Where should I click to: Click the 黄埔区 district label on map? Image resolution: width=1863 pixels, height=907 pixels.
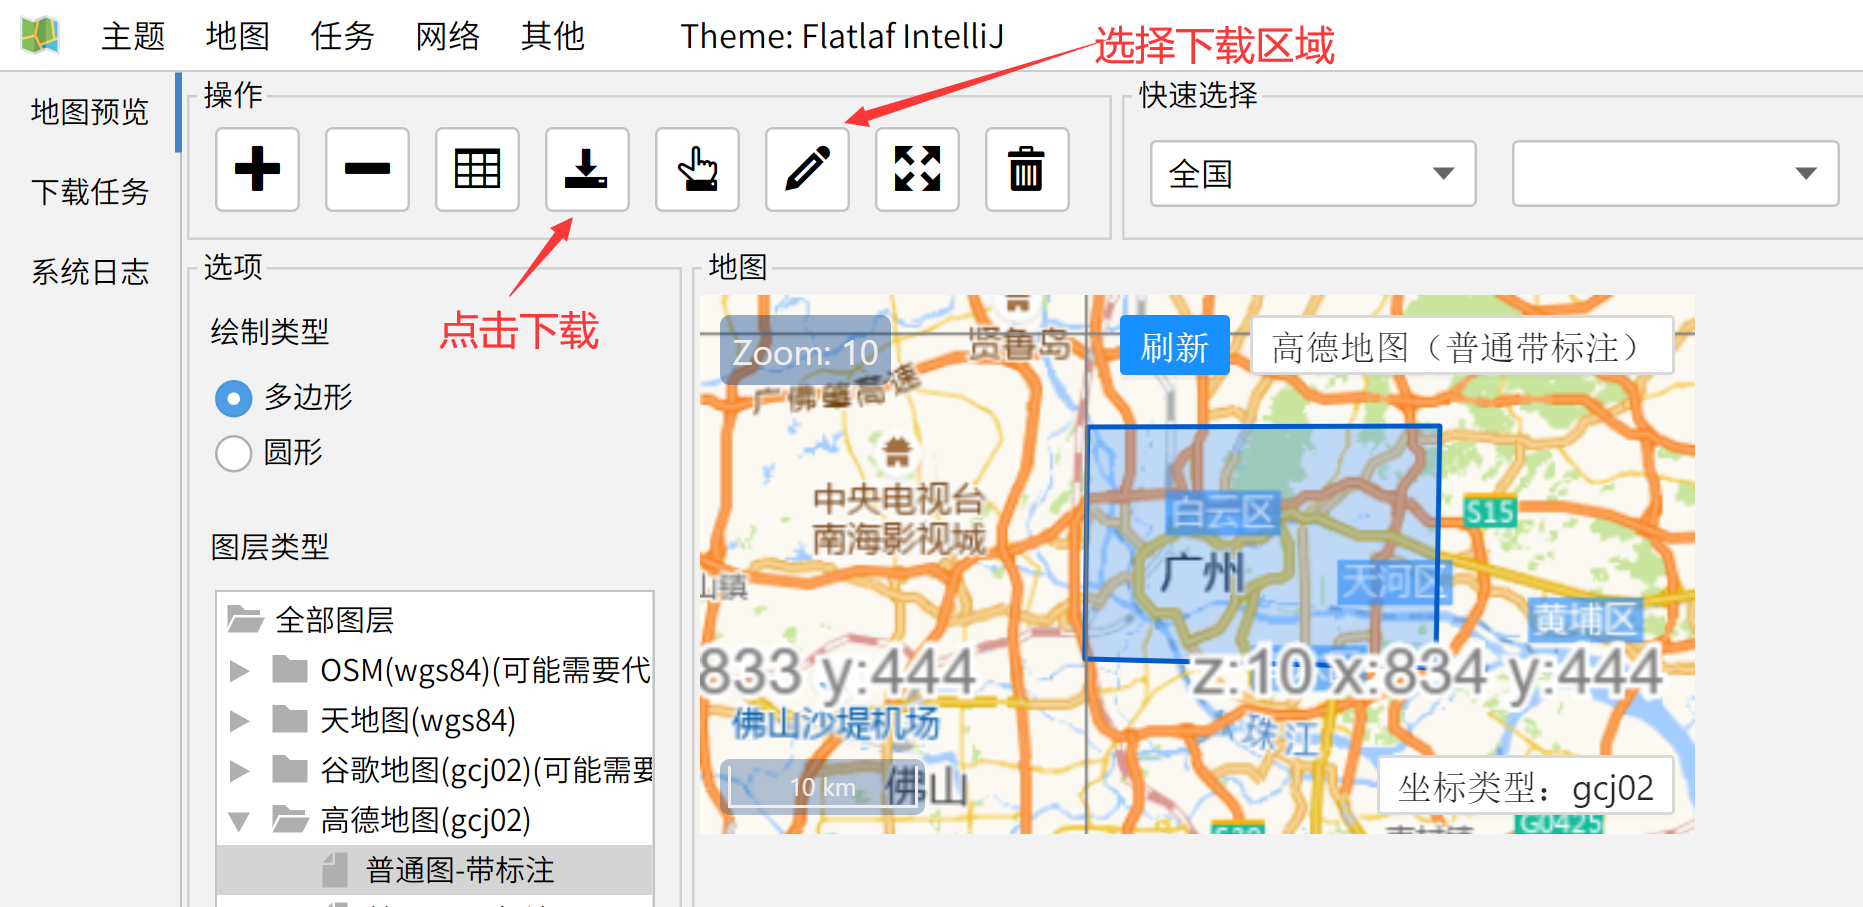coord(1585,620)
